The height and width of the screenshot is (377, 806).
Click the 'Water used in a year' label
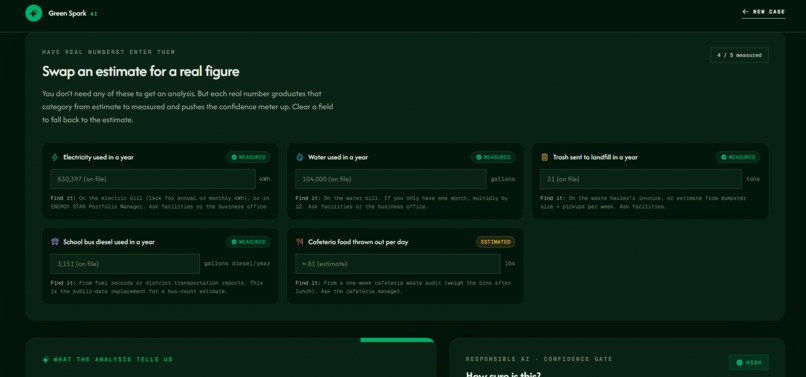click(x=338, y=157)
